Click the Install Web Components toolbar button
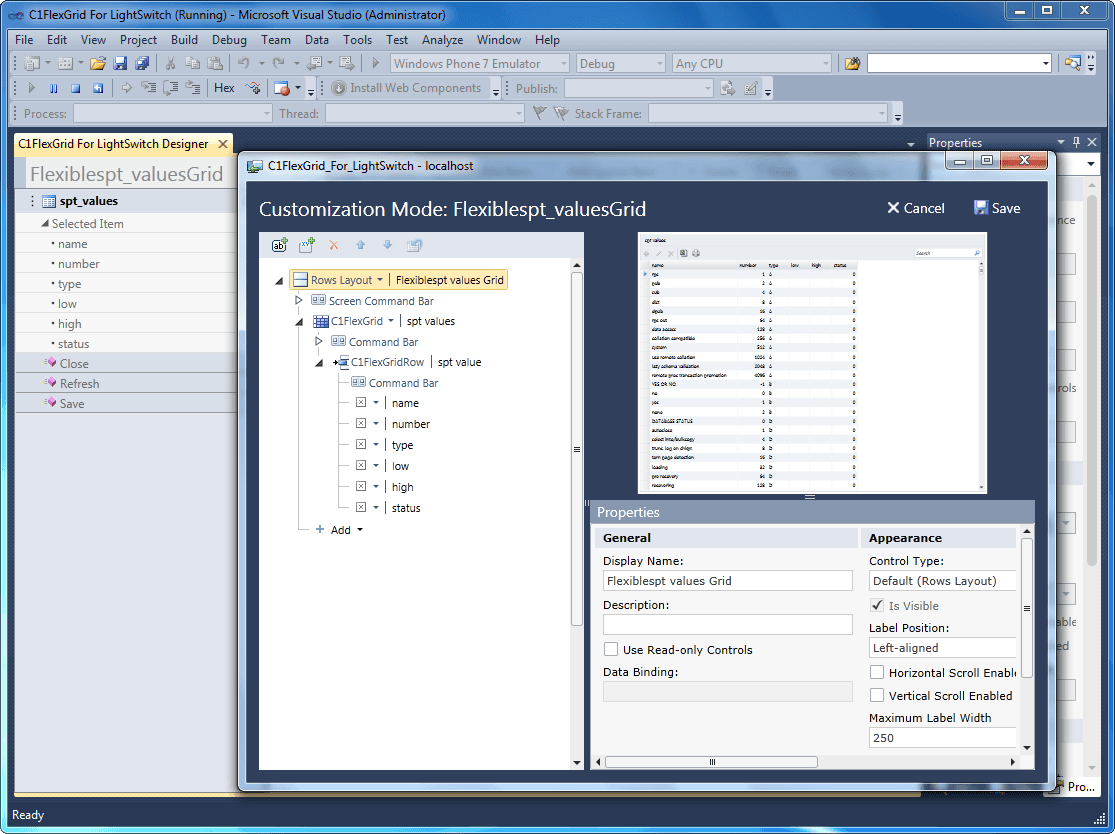The image size is (1115, 834). (408, 88)
